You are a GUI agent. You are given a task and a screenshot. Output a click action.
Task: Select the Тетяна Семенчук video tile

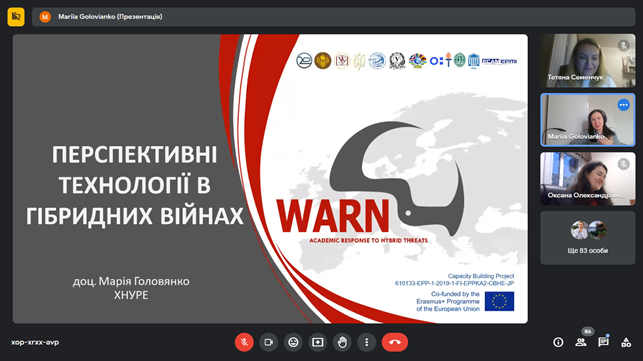(x=588, y=61)
